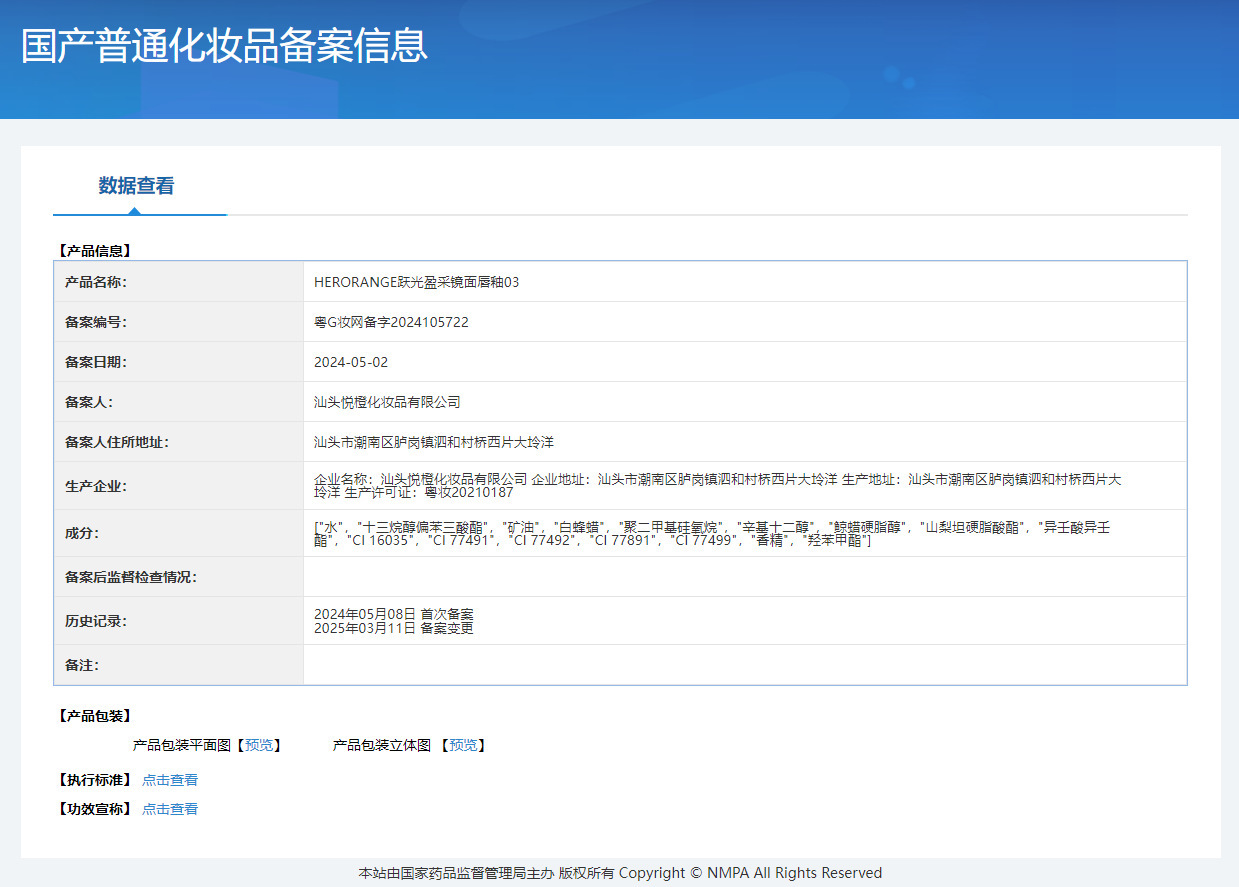Click the NMPA copyright footer text
The height and width of the screenshot is (887, 1239).
(x=620, y=873)
